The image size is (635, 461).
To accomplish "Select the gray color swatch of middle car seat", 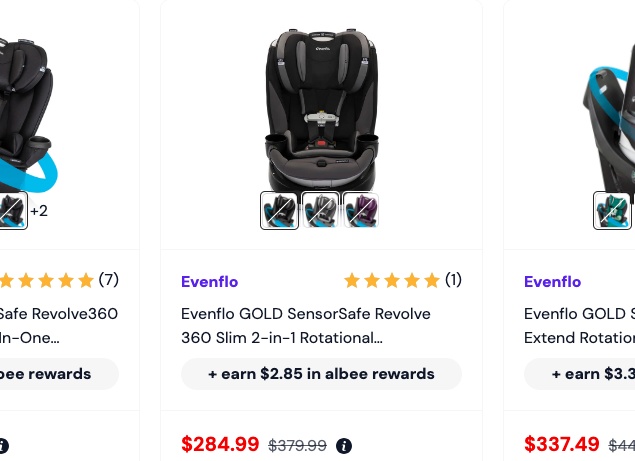I will 320,211.
